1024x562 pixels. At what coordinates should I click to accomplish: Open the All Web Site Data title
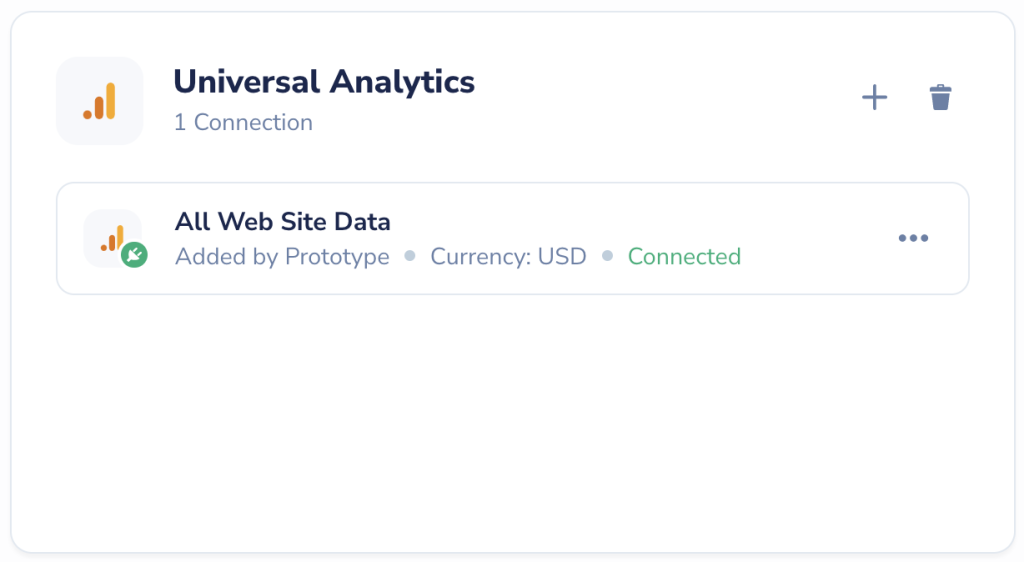(x=282, y=222)
